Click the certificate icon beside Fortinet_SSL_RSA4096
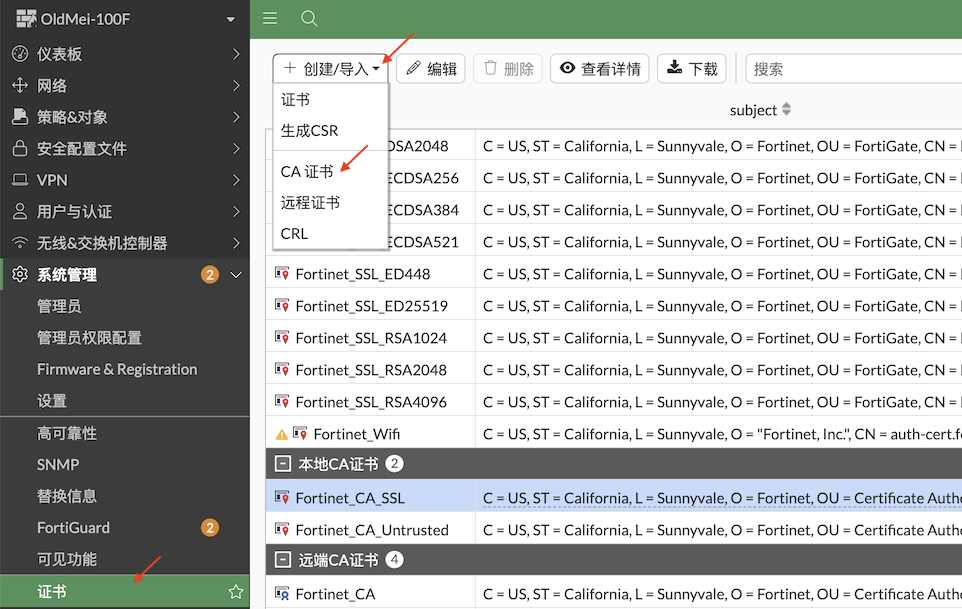The image size is (962, 609). coord(282,401)
